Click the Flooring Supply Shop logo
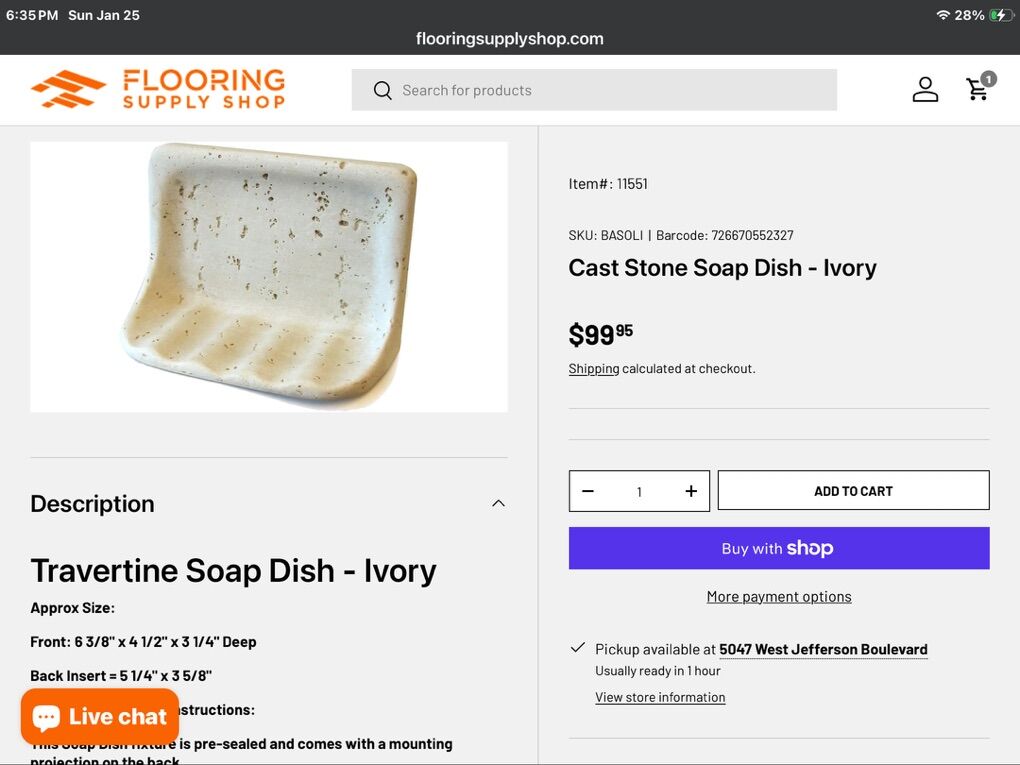 click(x=158, y=89)
